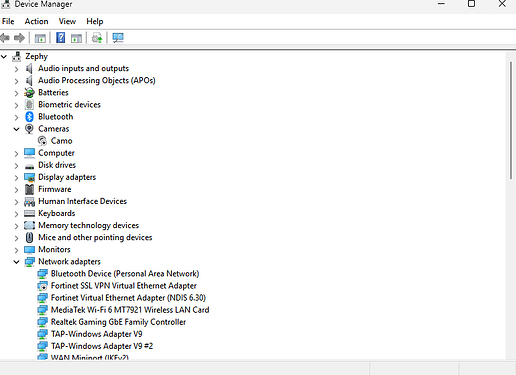This screenshot has width=516, height=375.
Task: Select Bluetooth Device (Personal Area Network)
Action: coord(125,274)
